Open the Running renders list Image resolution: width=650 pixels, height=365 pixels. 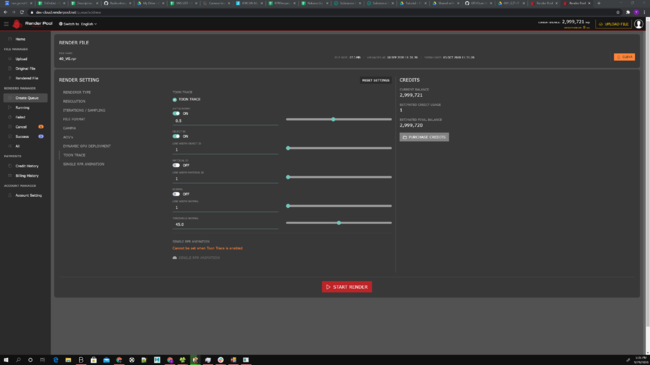(x=22, y=107)
